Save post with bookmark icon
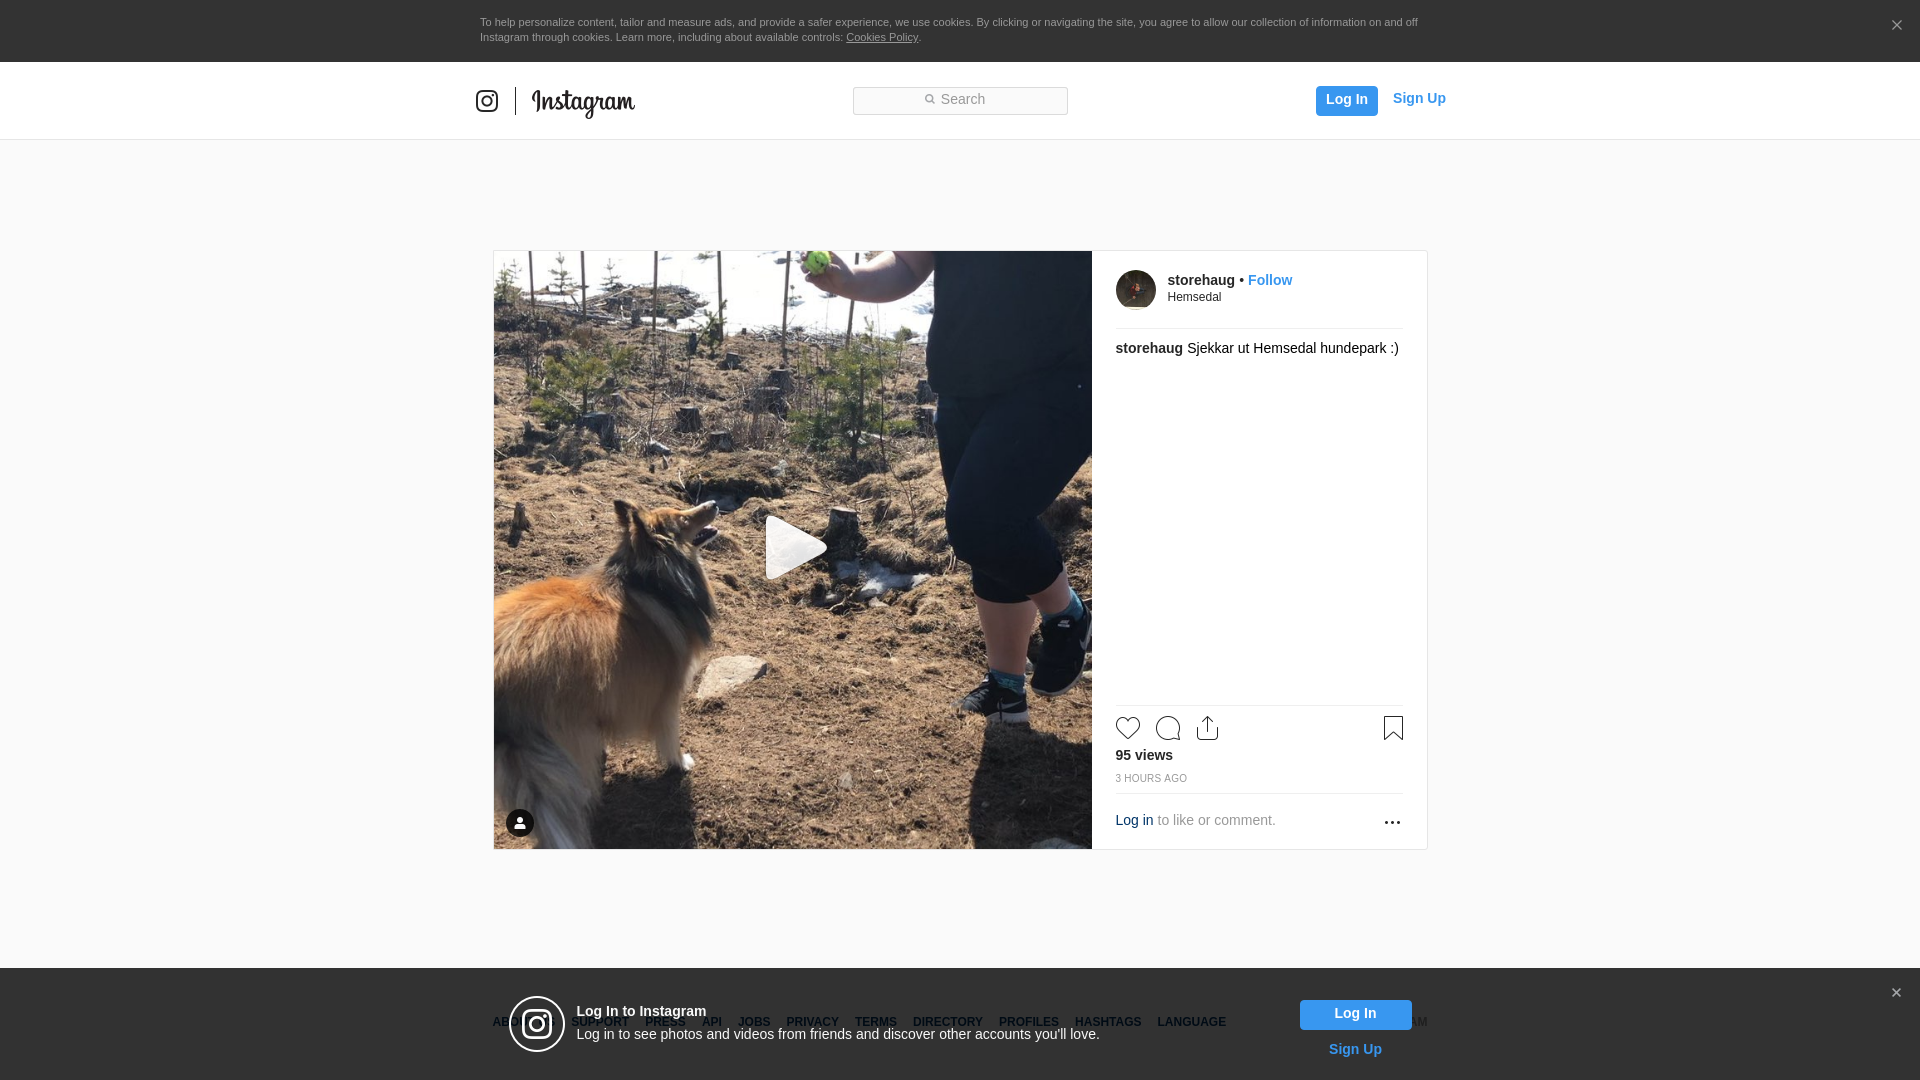This screenshot has width=1920, height=1080. [x=1393, y=728]
